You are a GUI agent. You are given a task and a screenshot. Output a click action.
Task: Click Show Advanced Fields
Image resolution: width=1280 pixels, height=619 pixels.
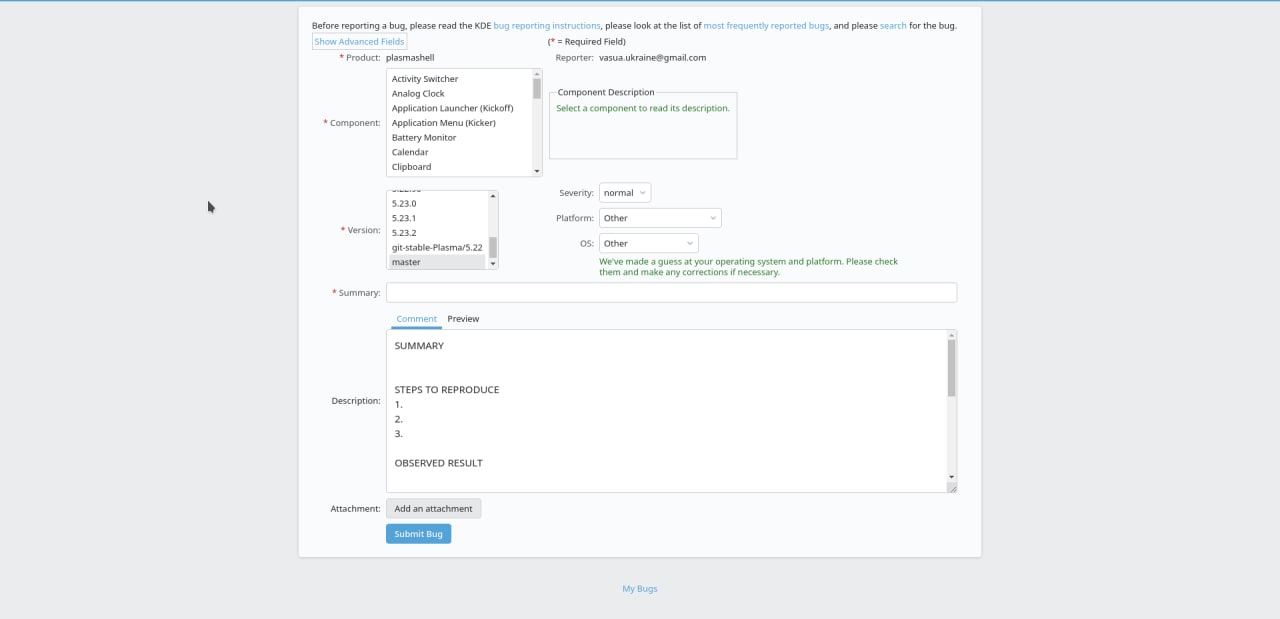pyautogui.click(x=359, y=42)
